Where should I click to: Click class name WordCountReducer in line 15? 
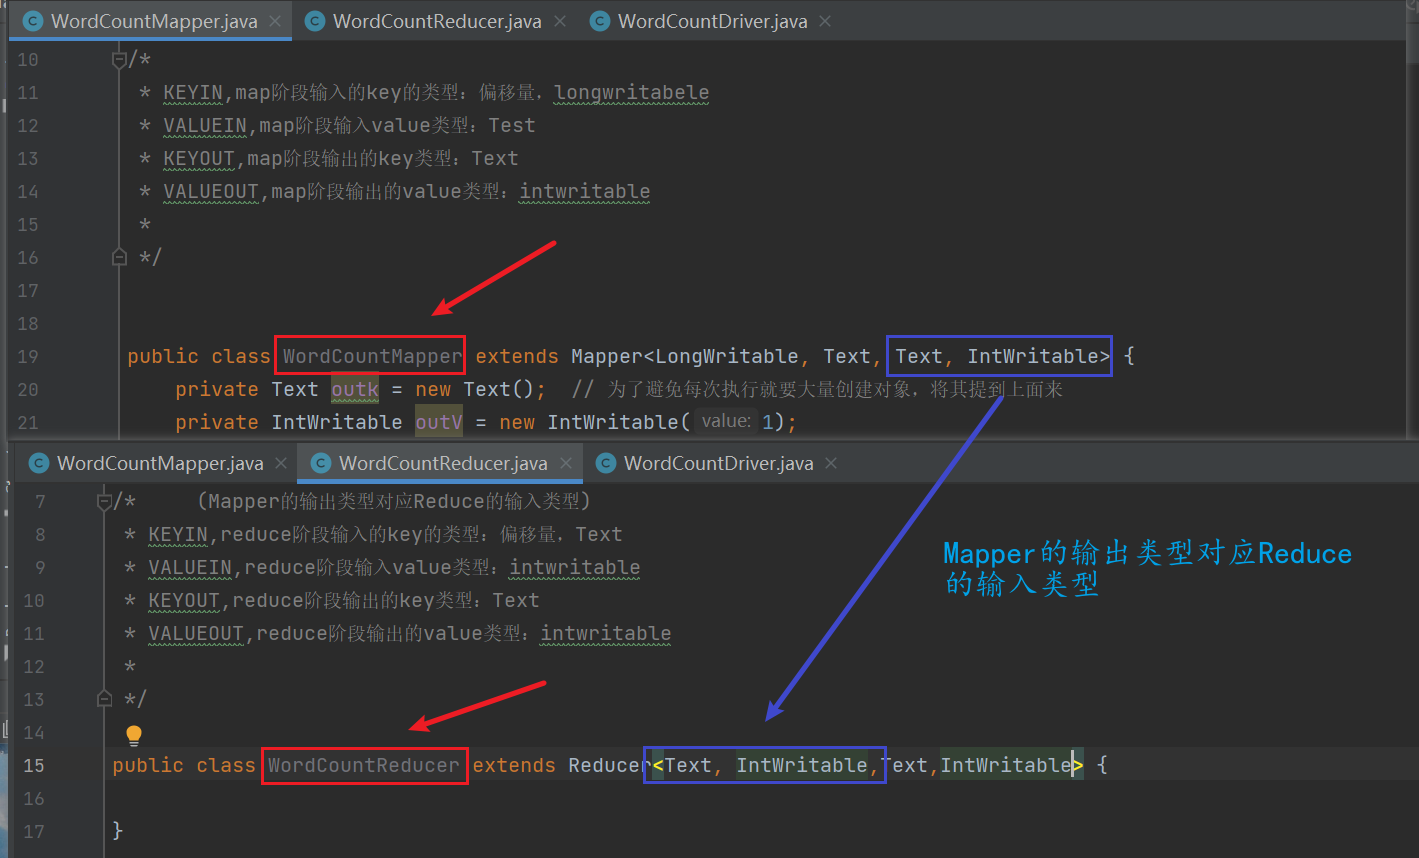click(364, 765)
